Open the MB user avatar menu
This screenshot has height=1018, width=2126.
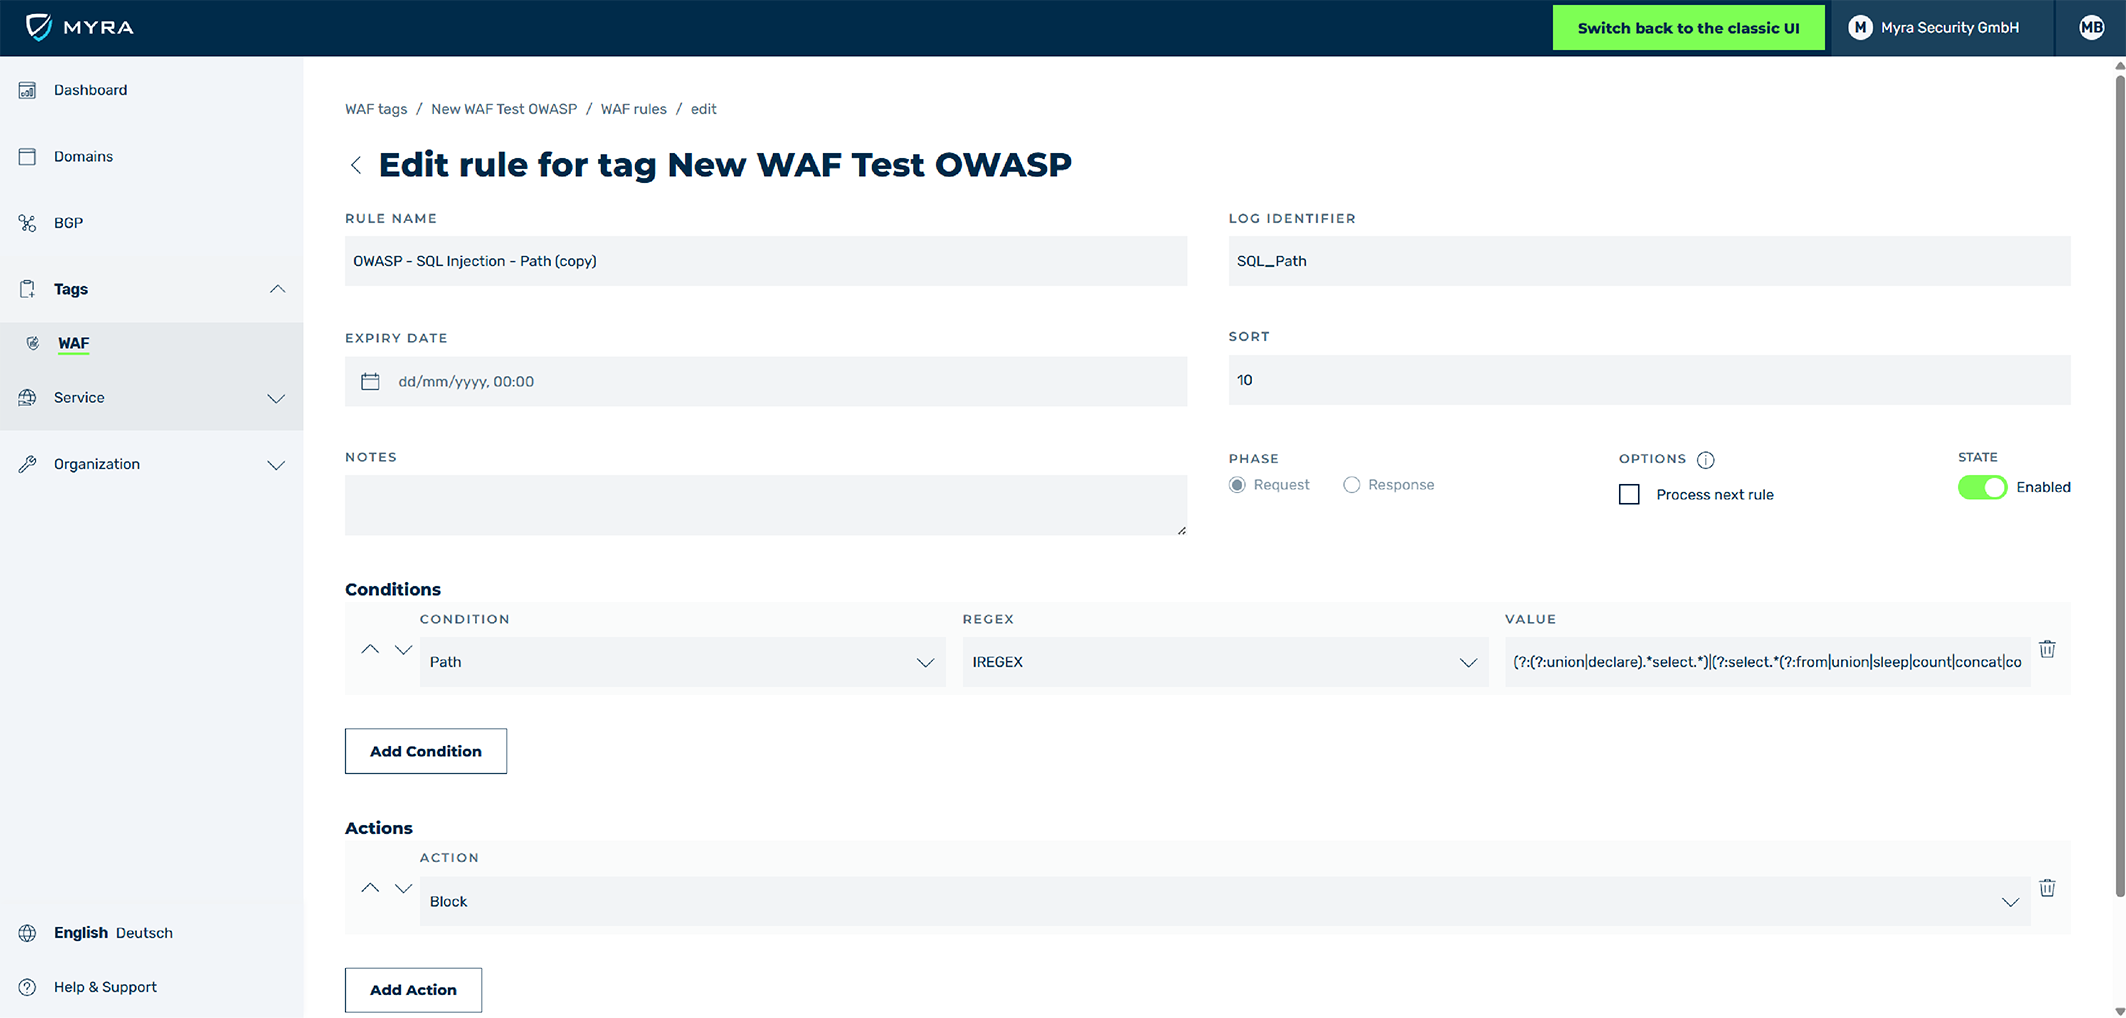(x=2091, y=28)
